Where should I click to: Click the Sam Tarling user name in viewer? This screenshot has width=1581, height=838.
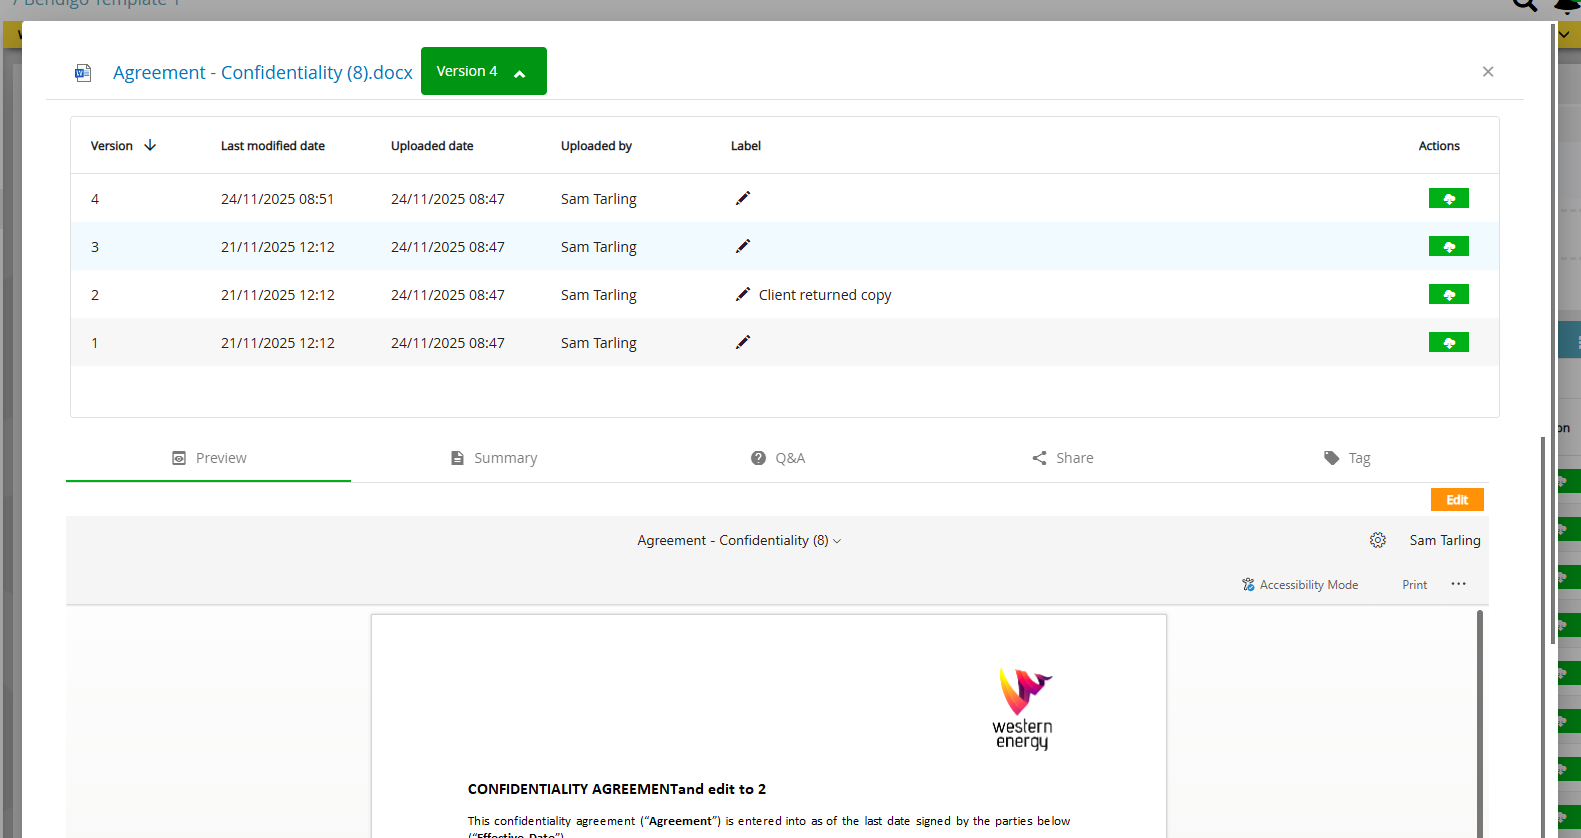pos(1445,540)
